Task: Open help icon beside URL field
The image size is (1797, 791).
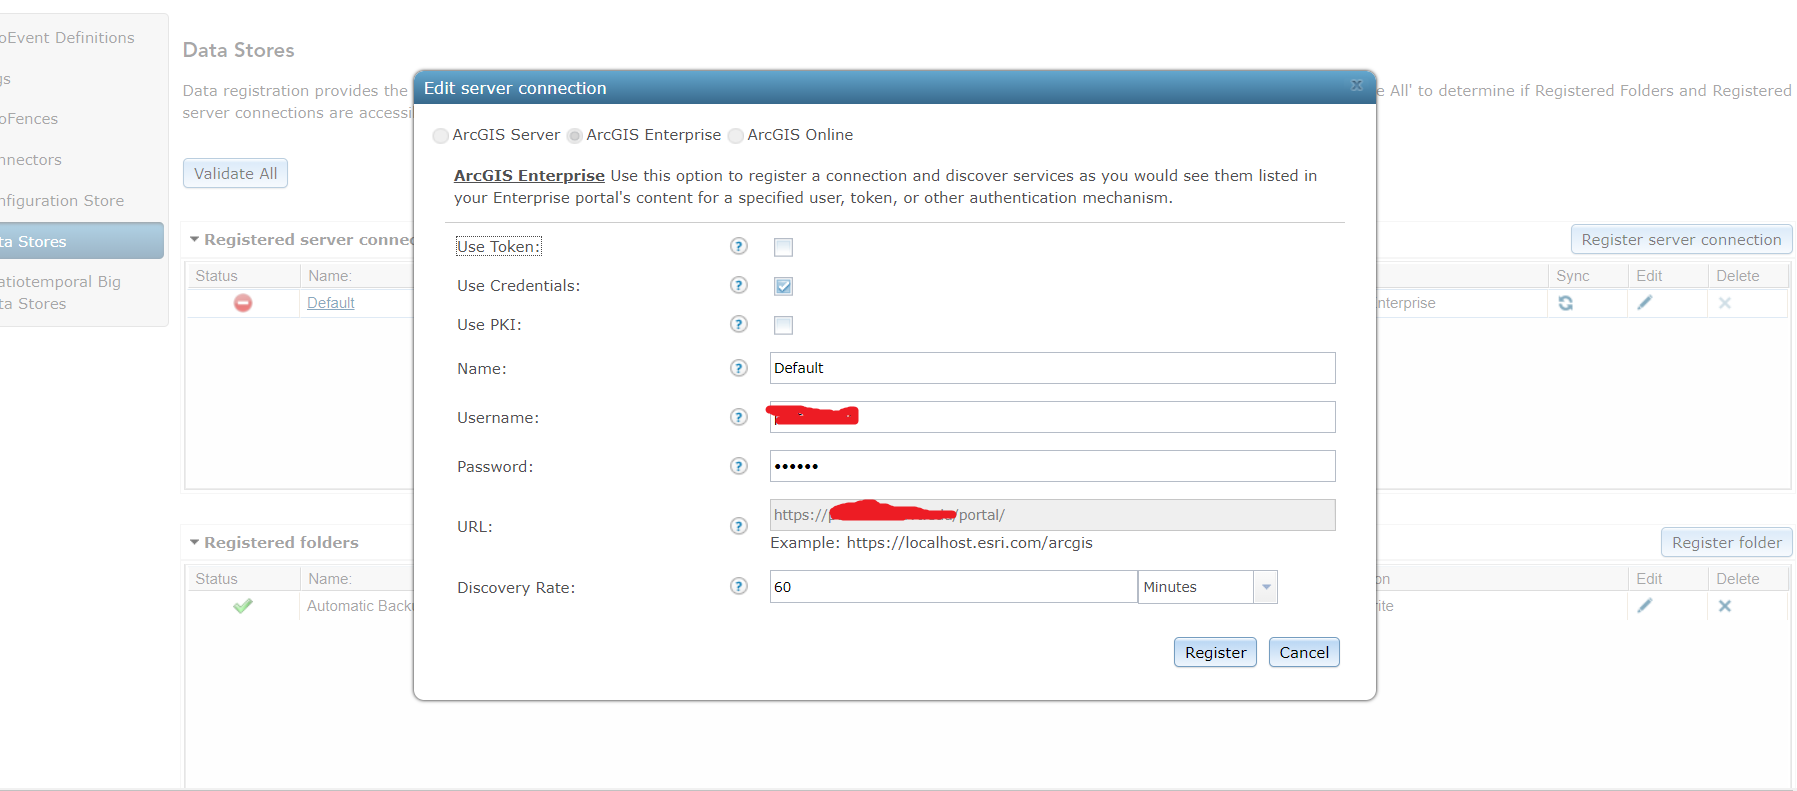Action: 739,526
